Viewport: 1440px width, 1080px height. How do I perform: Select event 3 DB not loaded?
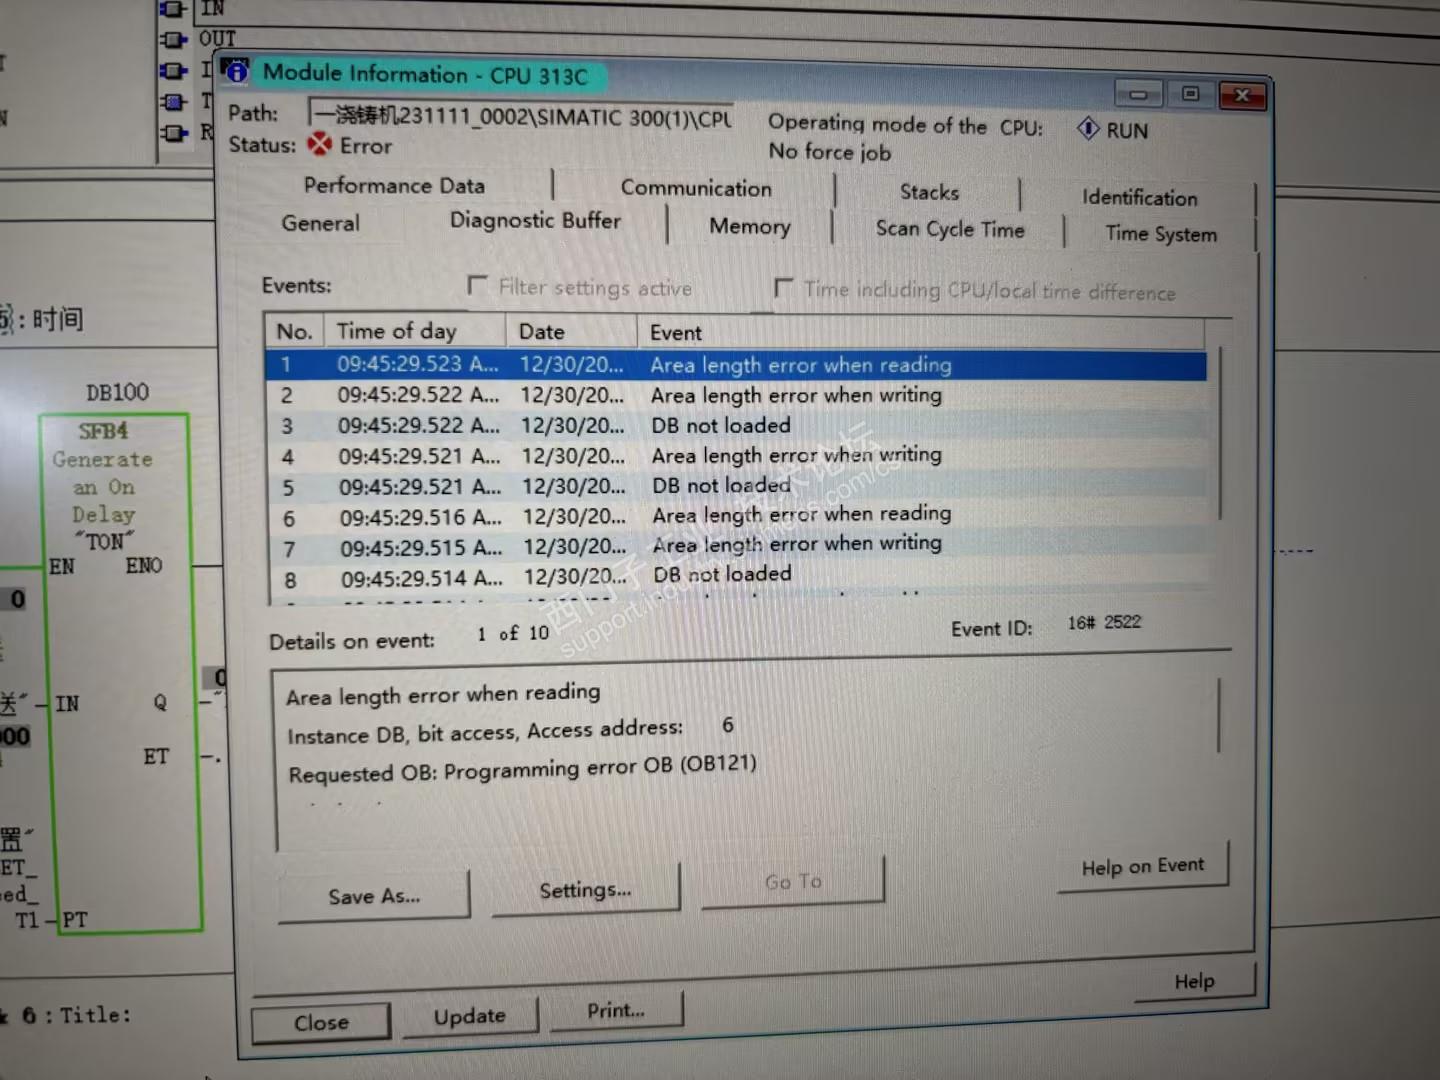click(x=738, y=425)
